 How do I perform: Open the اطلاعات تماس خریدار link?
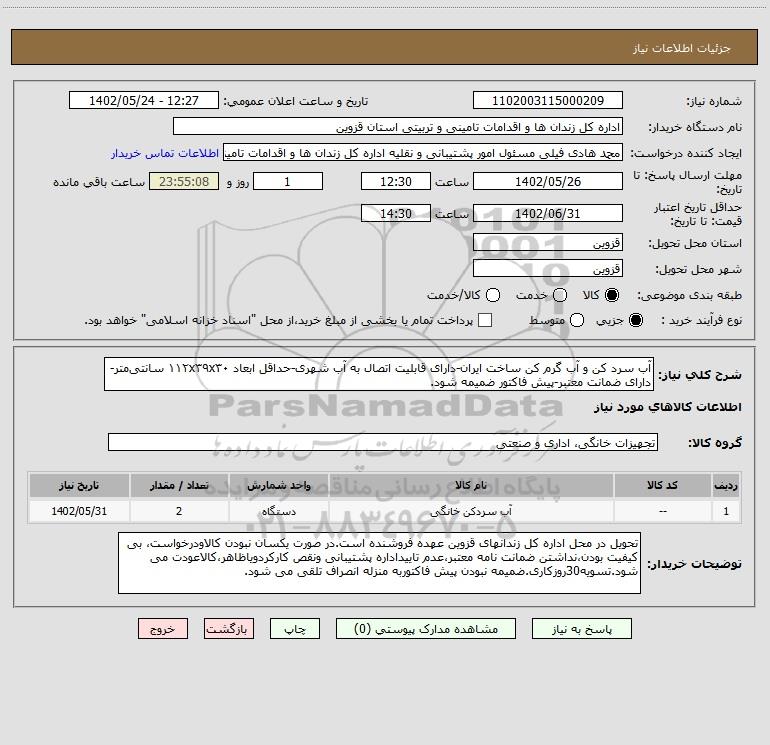[165, 153]
